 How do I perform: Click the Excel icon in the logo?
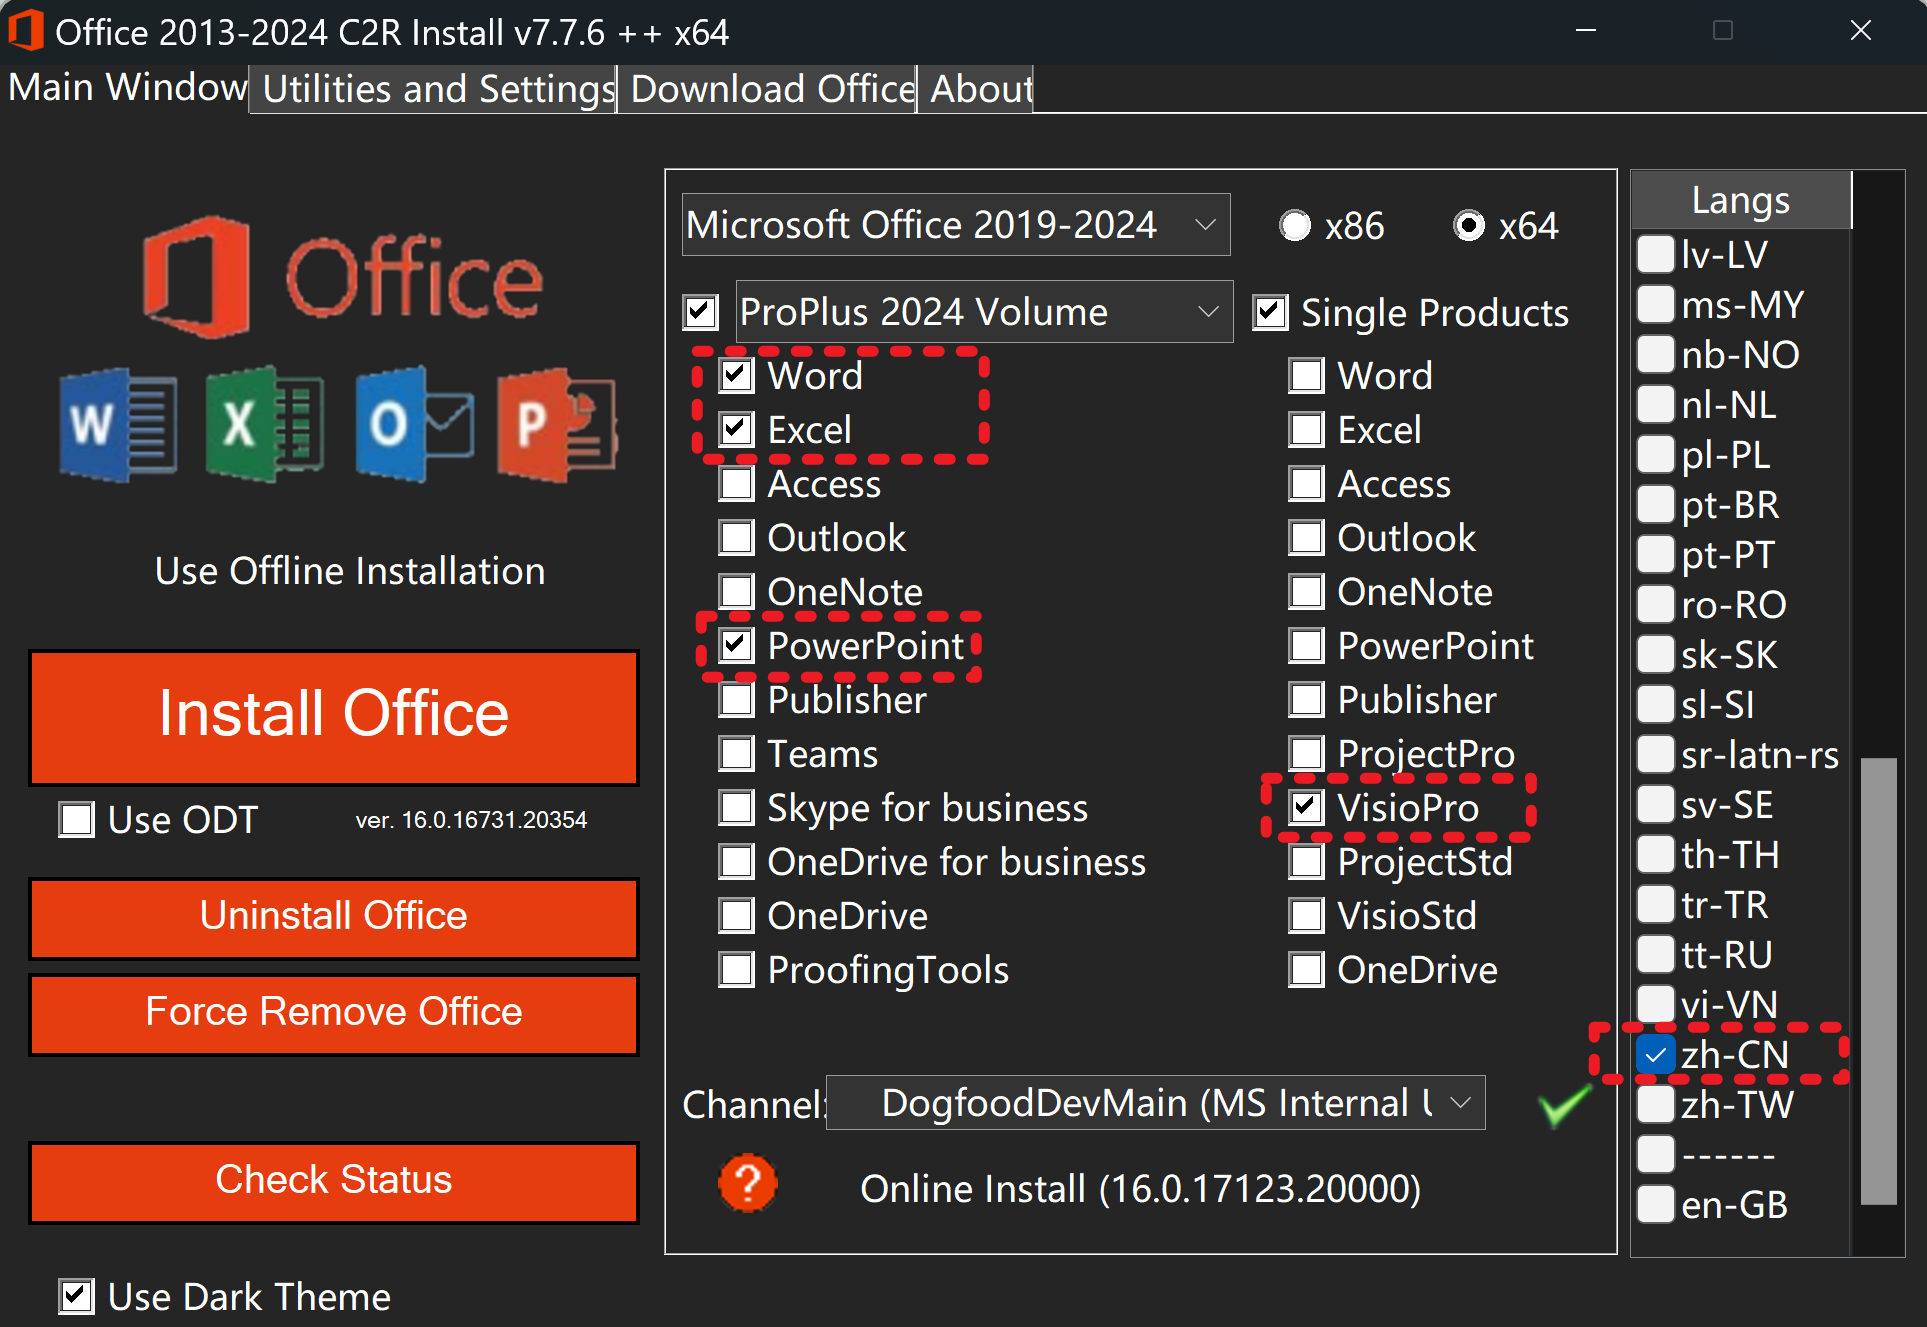[264, 424]
